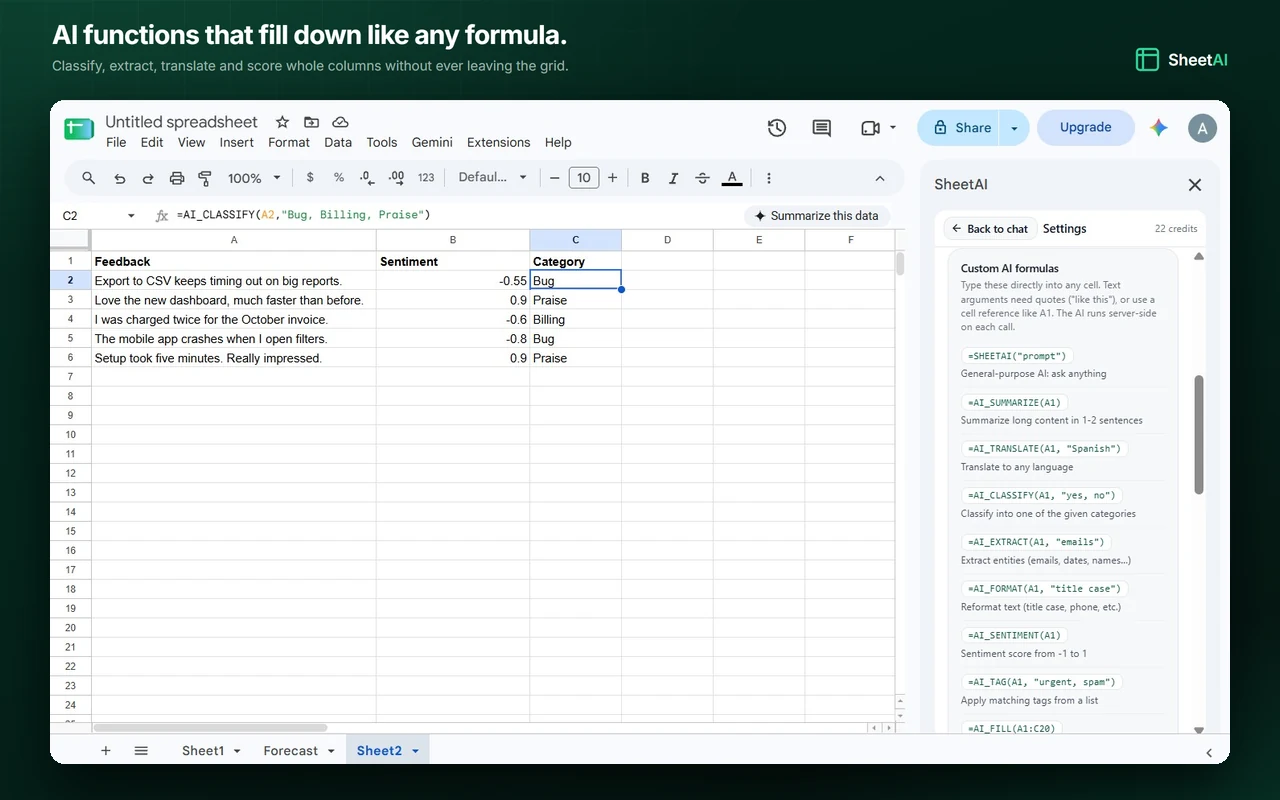This screenshot has height=800, width=1280.
Task: Star the Untitled spreadsheet
Action: (282, 122)
